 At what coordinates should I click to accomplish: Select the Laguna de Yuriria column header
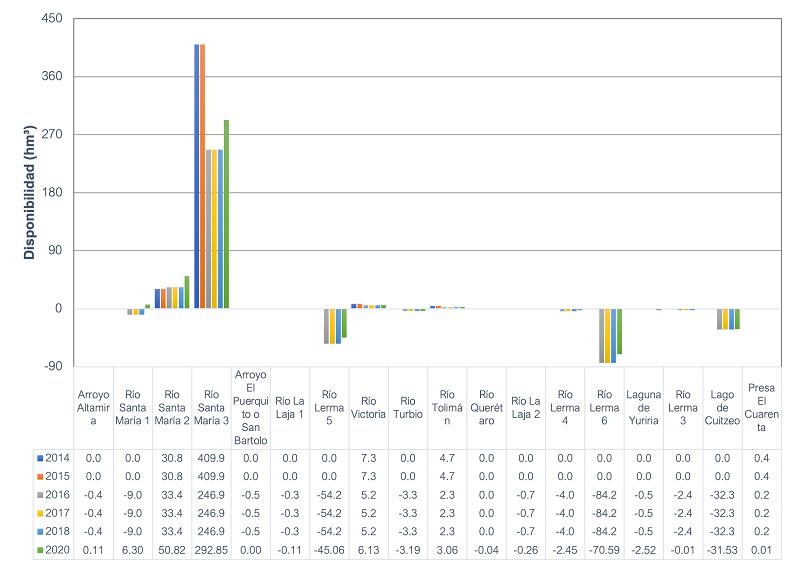point(643,407)
